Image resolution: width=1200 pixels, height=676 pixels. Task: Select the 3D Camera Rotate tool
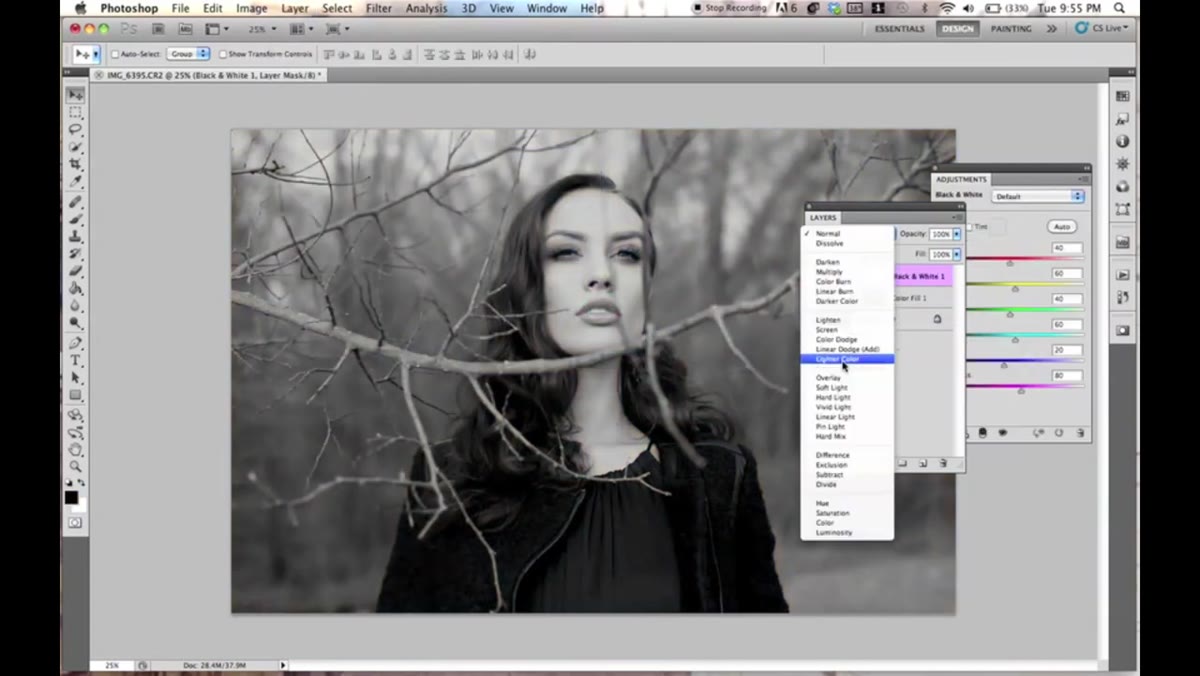[x=76, y=432]
